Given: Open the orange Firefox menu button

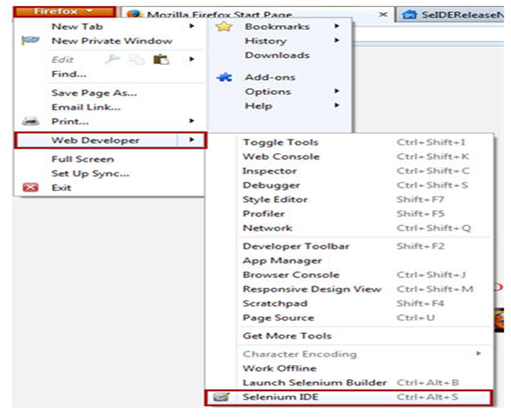Looking at the screenshot, I should (x=64, y=11).
